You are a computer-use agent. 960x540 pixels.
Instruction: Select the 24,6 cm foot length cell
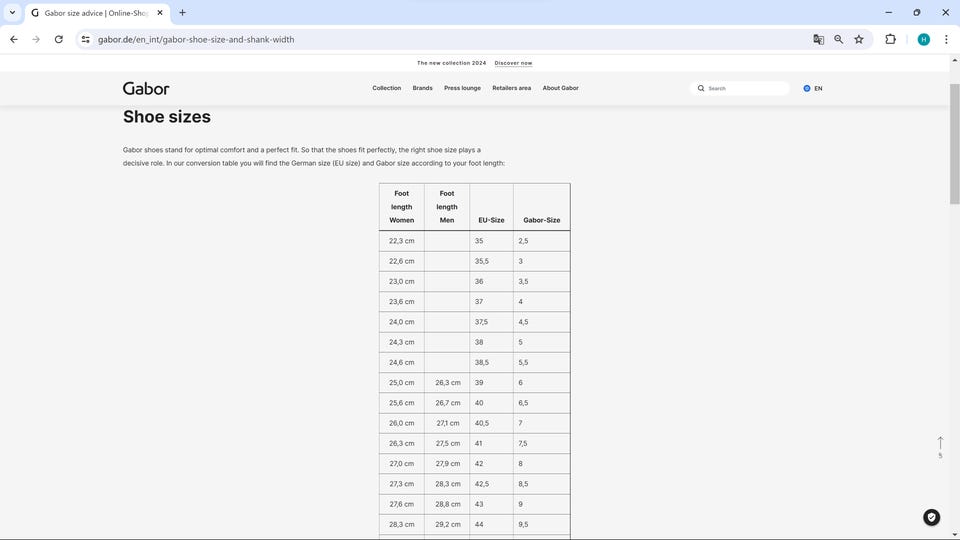point(402,362)
